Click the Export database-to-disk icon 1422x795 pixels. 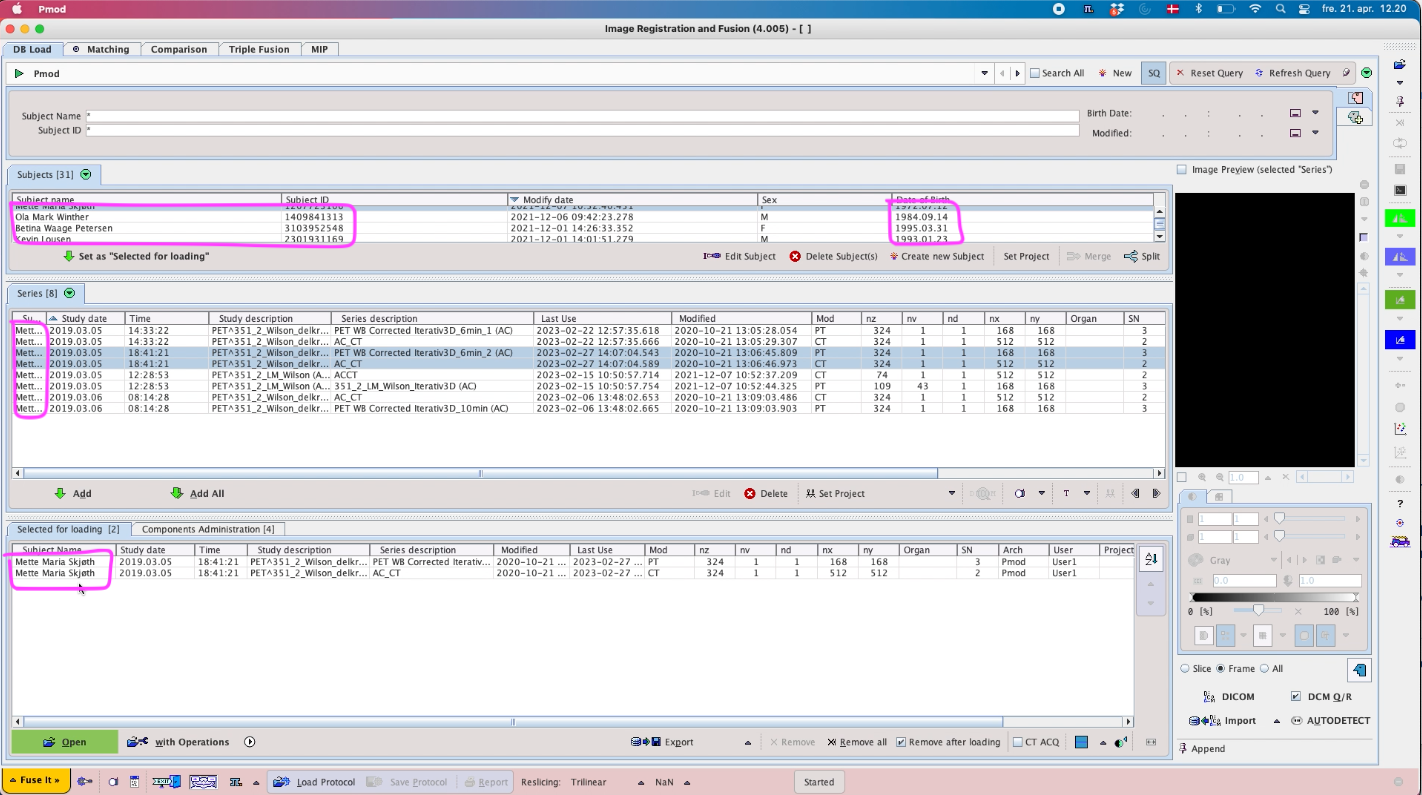[645, 742]
